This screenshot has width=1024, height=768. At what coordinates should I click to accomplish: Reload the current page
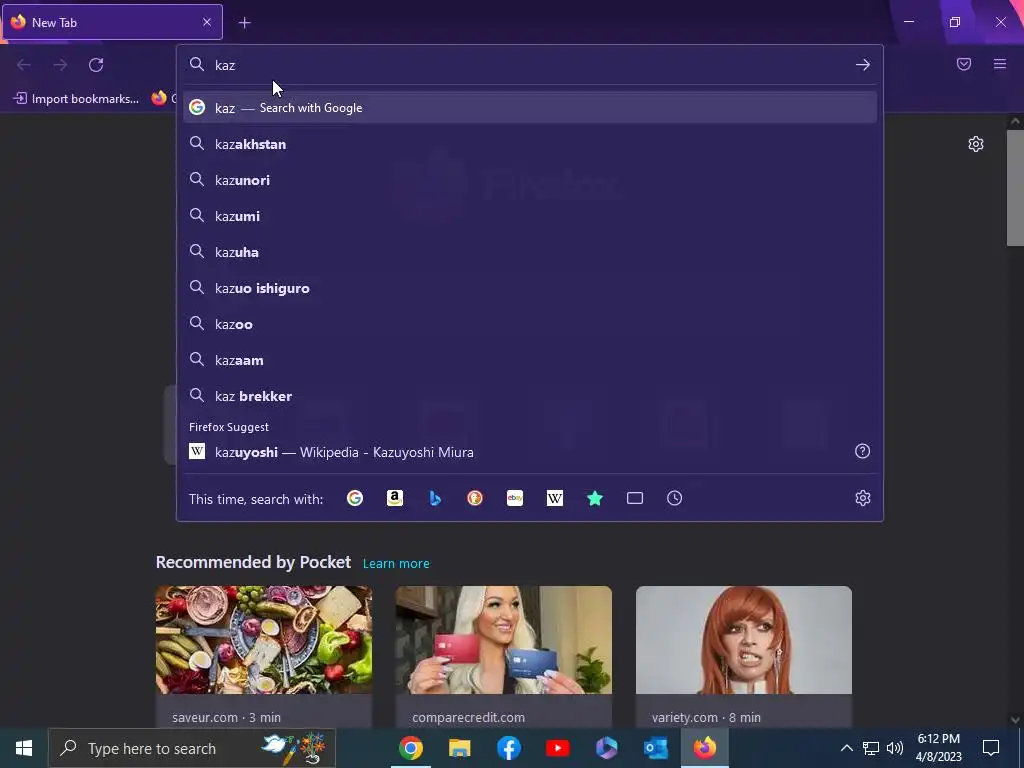pyautogui.click(x=96, y=65)
